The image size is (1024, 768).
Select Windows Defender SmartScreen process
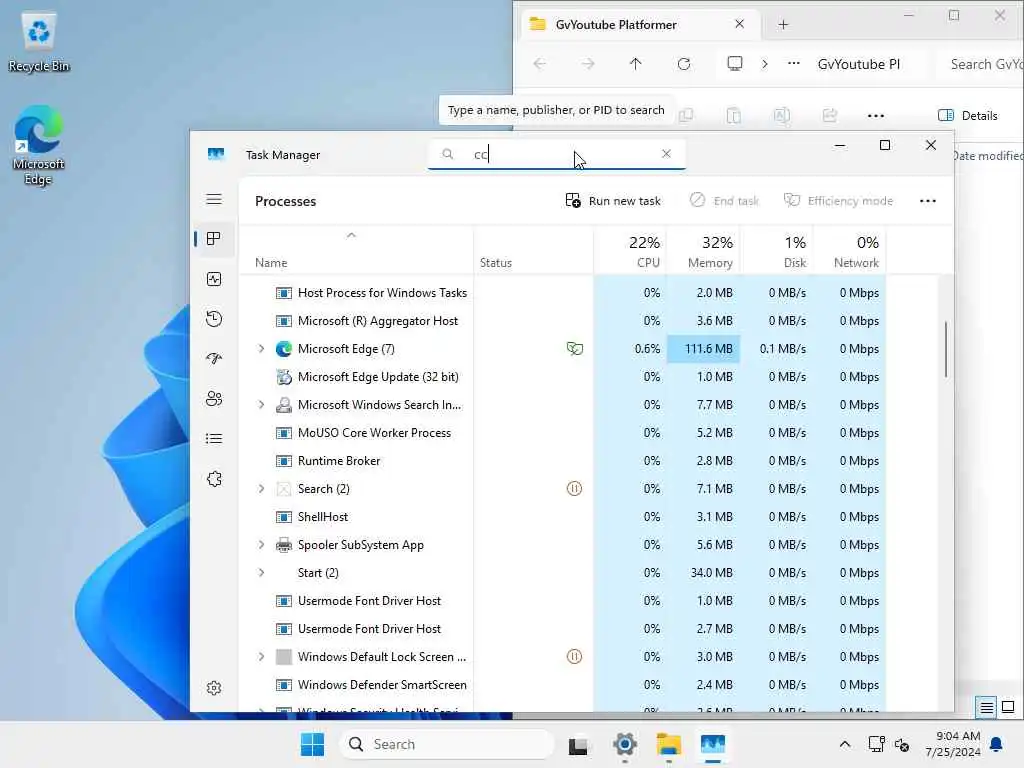point(563,684)
